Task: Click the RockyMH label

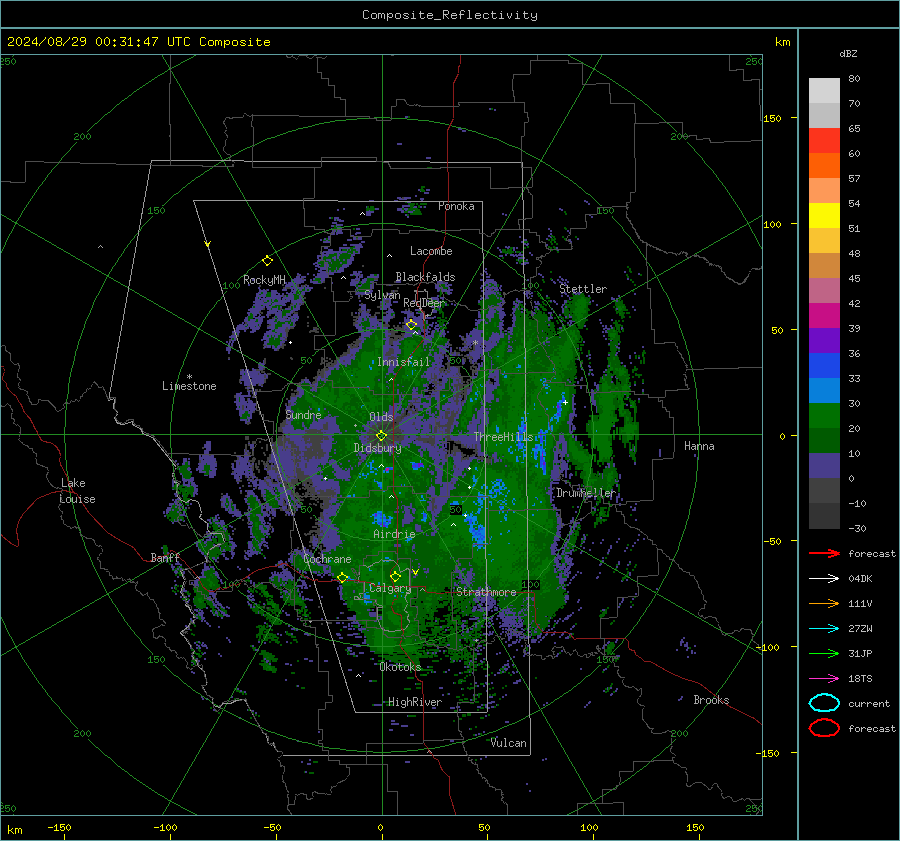Action: coord(264,280)
